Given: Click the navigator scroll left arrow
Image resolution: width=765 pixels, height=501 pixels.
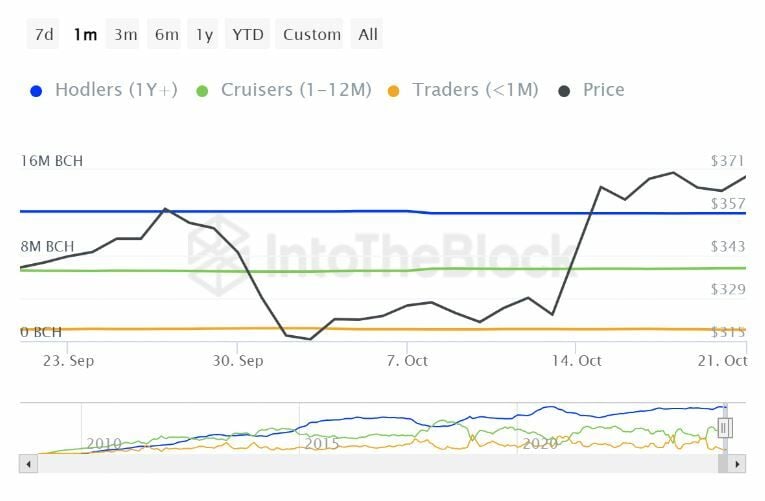Looking at the screenshot, I should tap(28, 464).
